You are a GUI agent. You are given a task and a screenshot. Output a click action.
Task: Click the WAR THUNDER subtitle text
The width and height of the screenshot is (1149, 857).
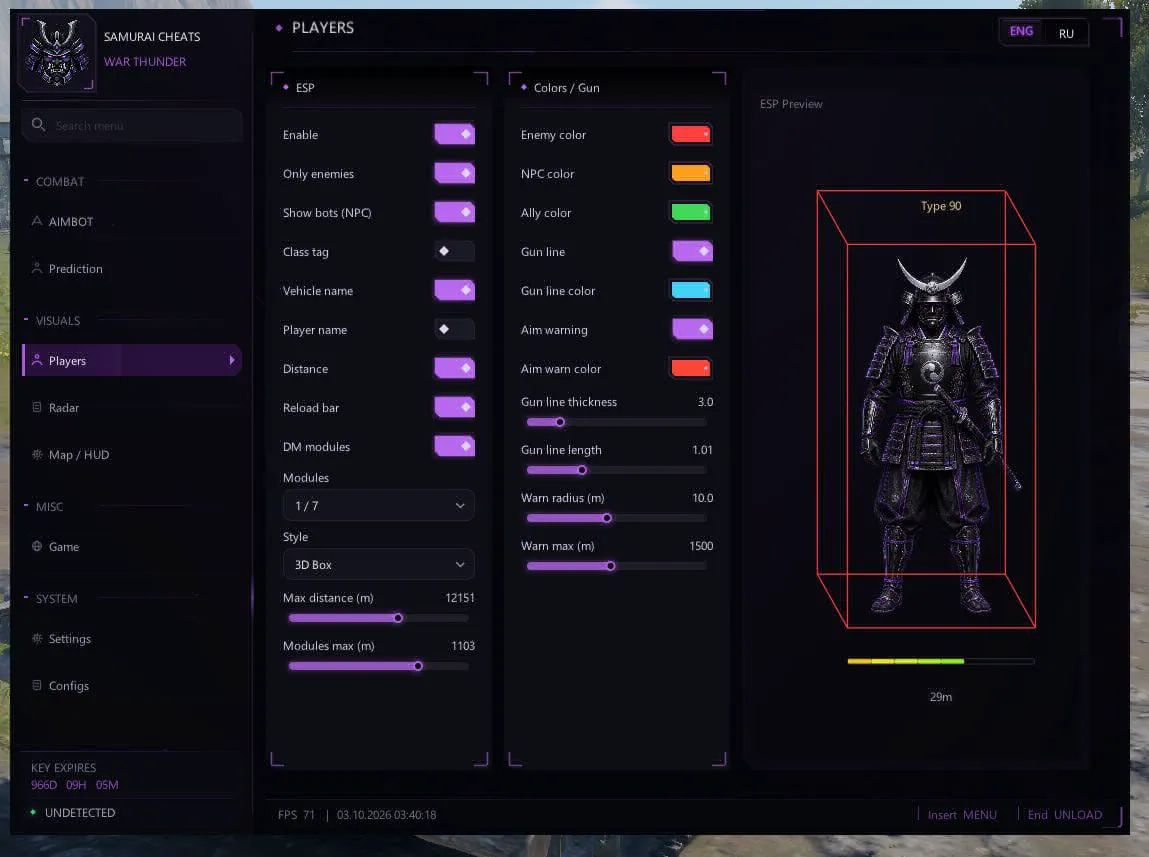click(x=145, y=62)
